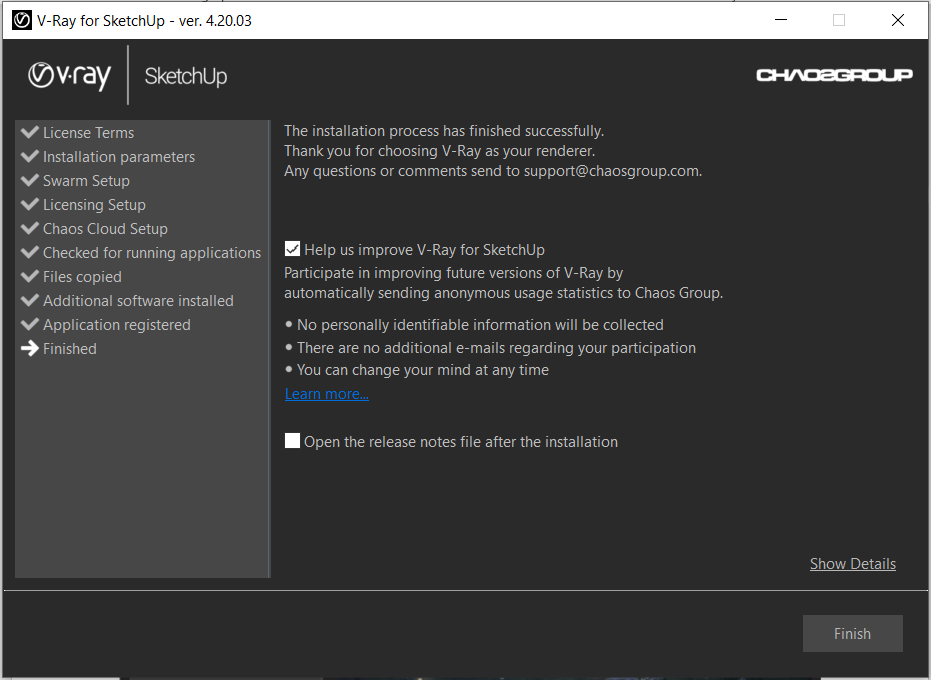Click the Chaos Group logo
Screen dimensions: 931x680
834,75
